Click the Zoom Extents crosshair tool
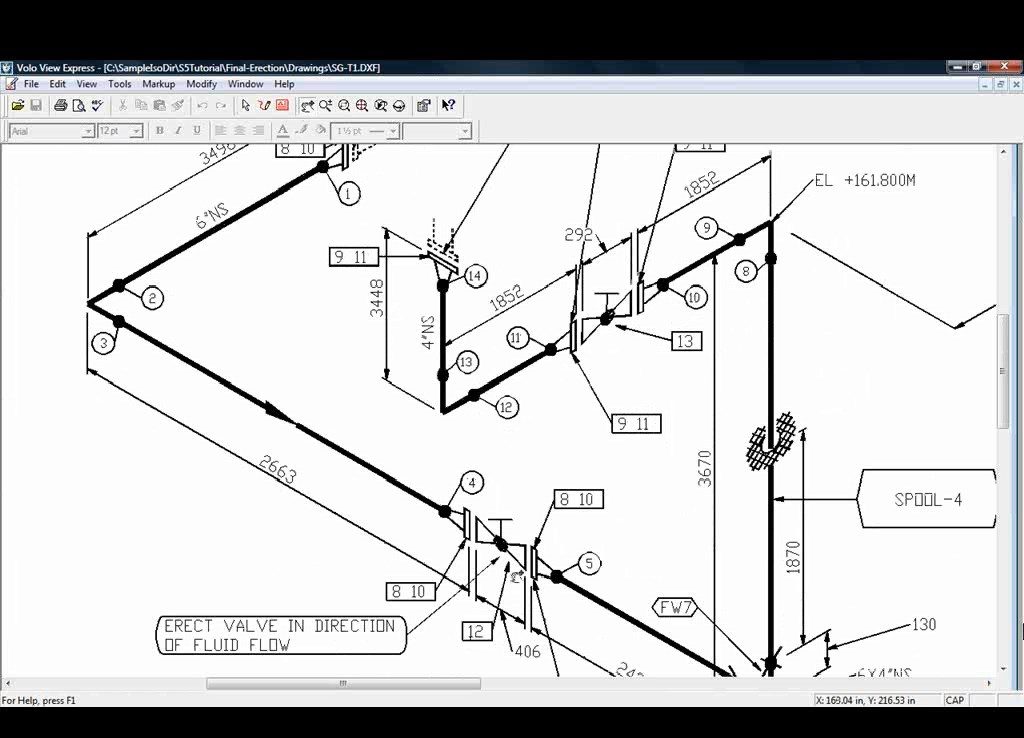 pyautogui.click(x=362, y=105)
